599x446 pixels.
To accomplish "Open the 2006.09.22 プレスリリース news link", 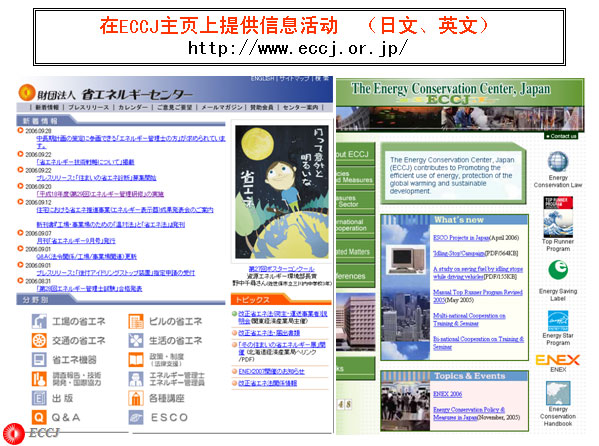I will point(96,178).
